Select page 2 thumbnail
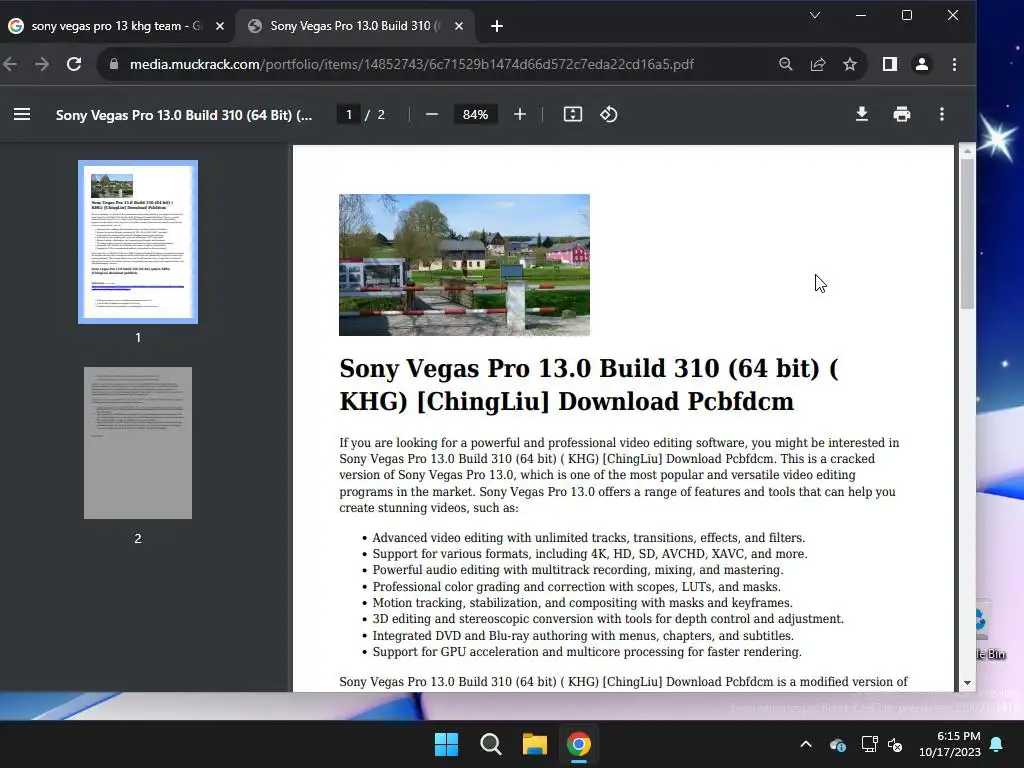The width and height of the screenshot is (1024, 768). click(138, 443)
